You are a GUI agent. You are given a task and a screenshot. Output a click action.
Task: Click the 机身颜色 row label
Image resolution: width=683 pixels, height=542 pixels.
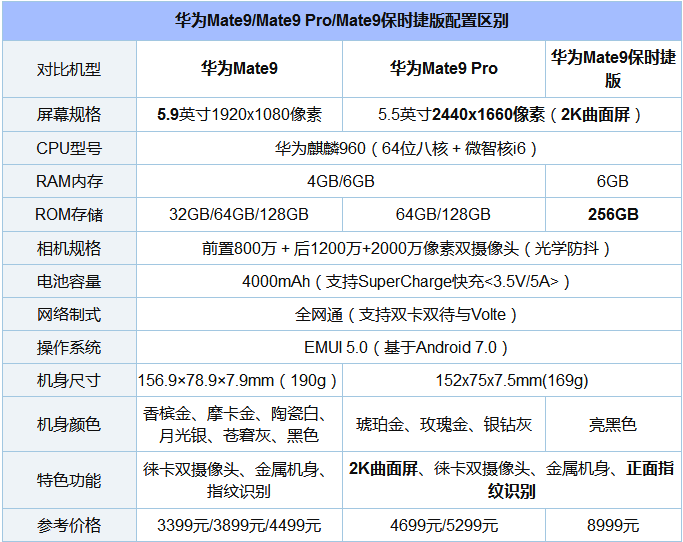[69, 424]
